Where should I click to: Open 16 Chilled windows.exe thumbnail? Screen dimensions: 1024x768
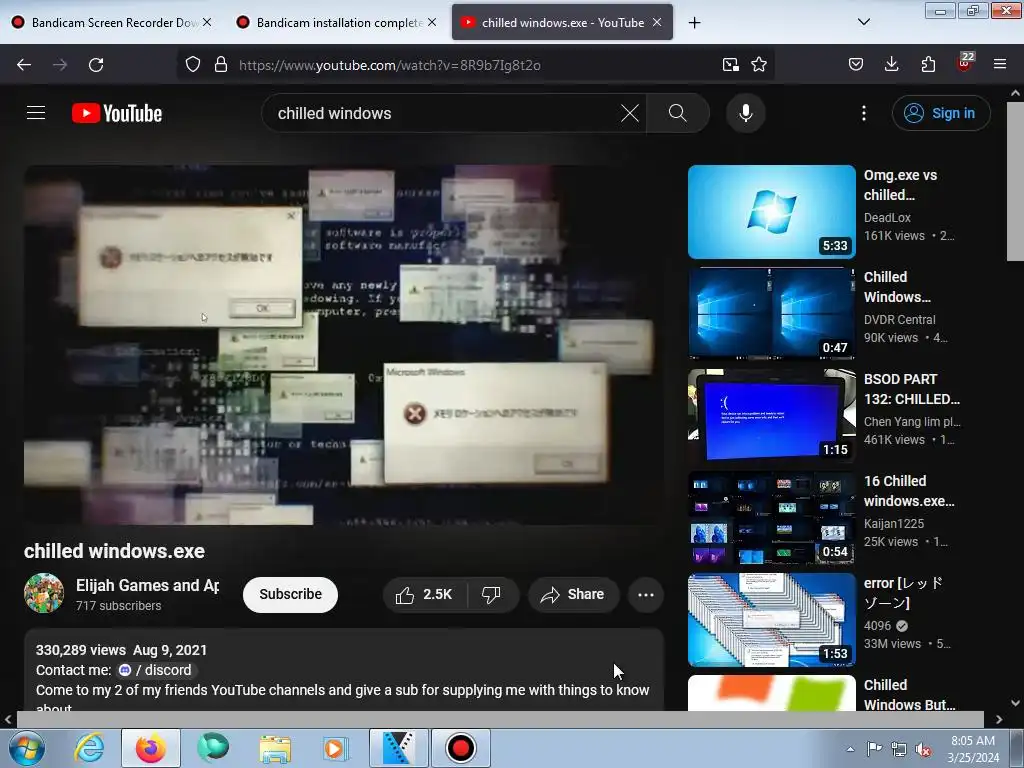[x=772, y=518]
